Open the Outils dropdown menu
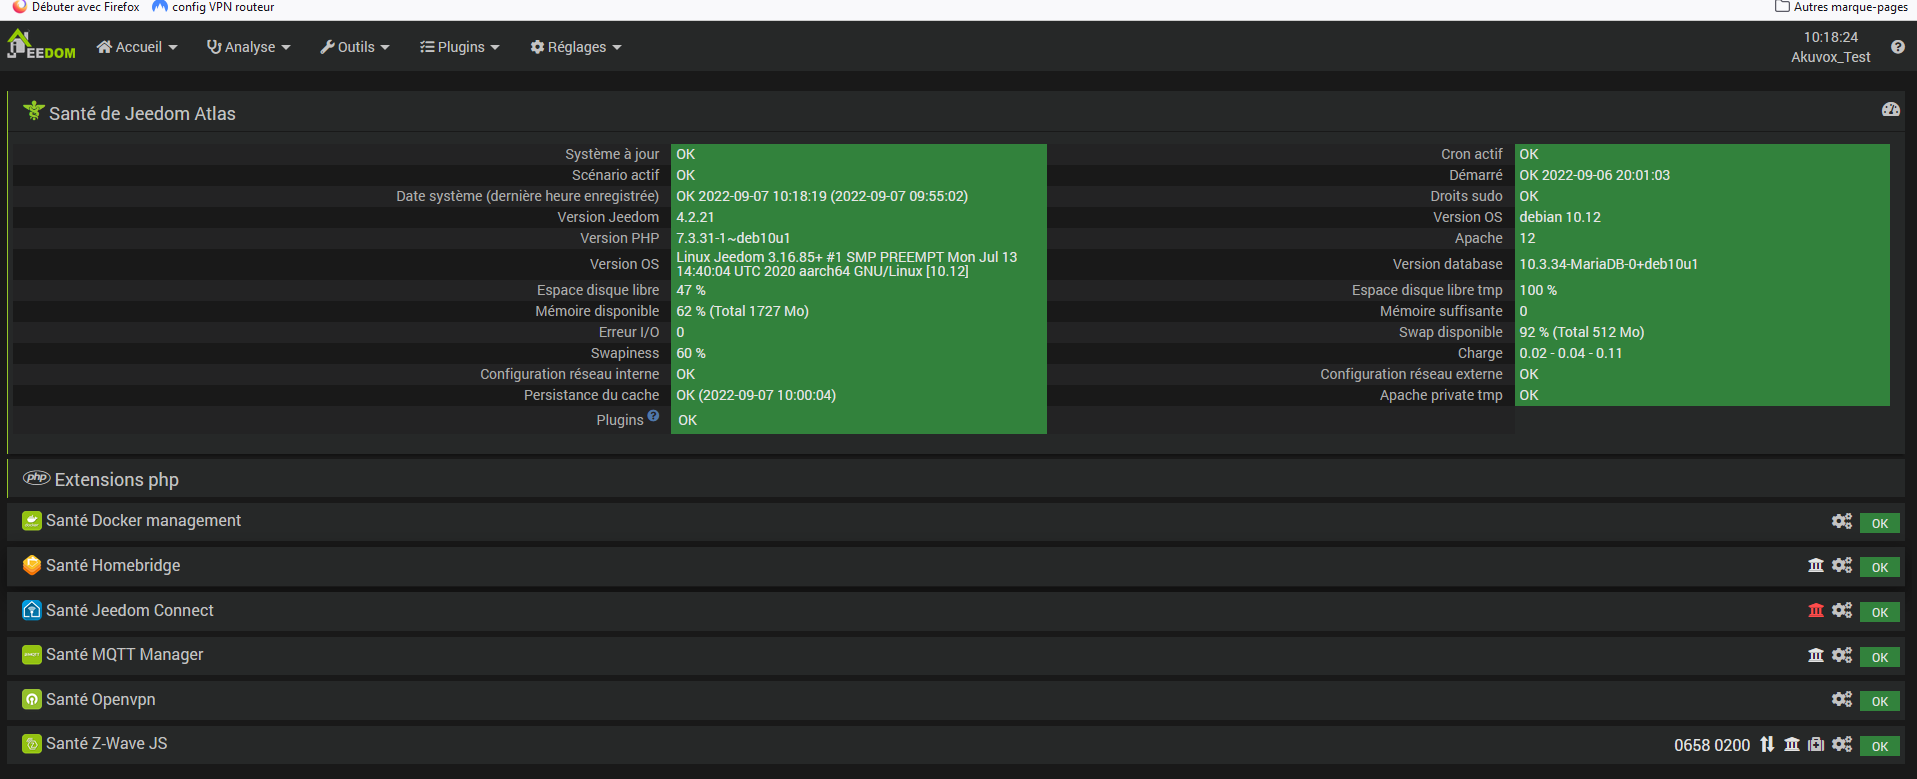1917x779 pixels. coord(355,47)
